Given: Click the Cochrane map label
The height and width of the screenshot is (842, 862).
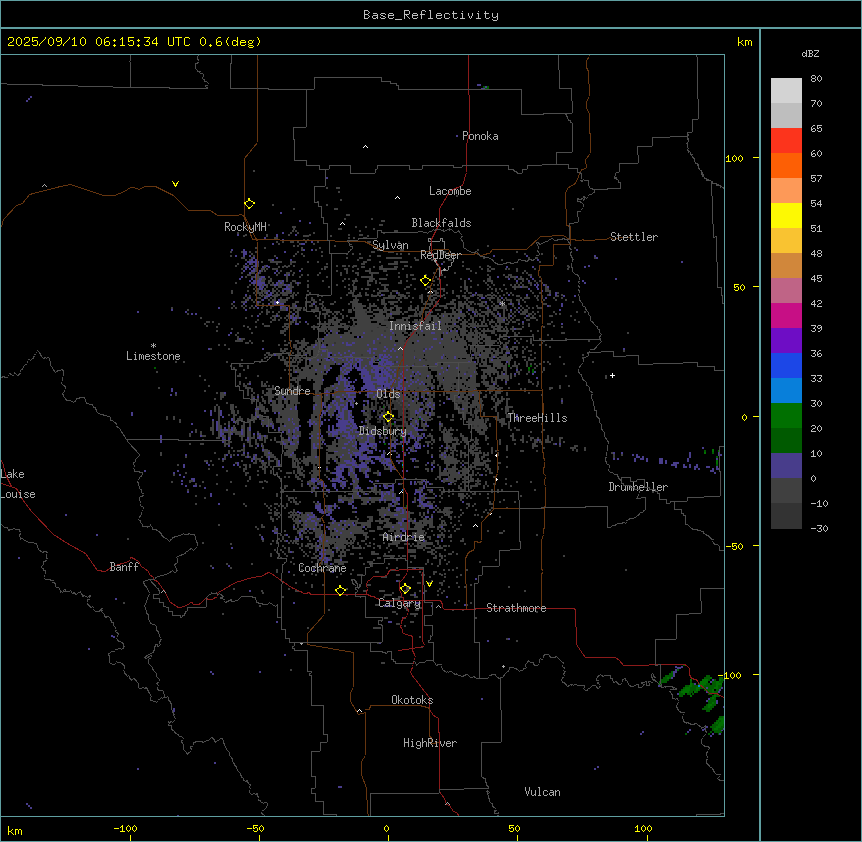Looking at the screenshot, I should 322,568.
